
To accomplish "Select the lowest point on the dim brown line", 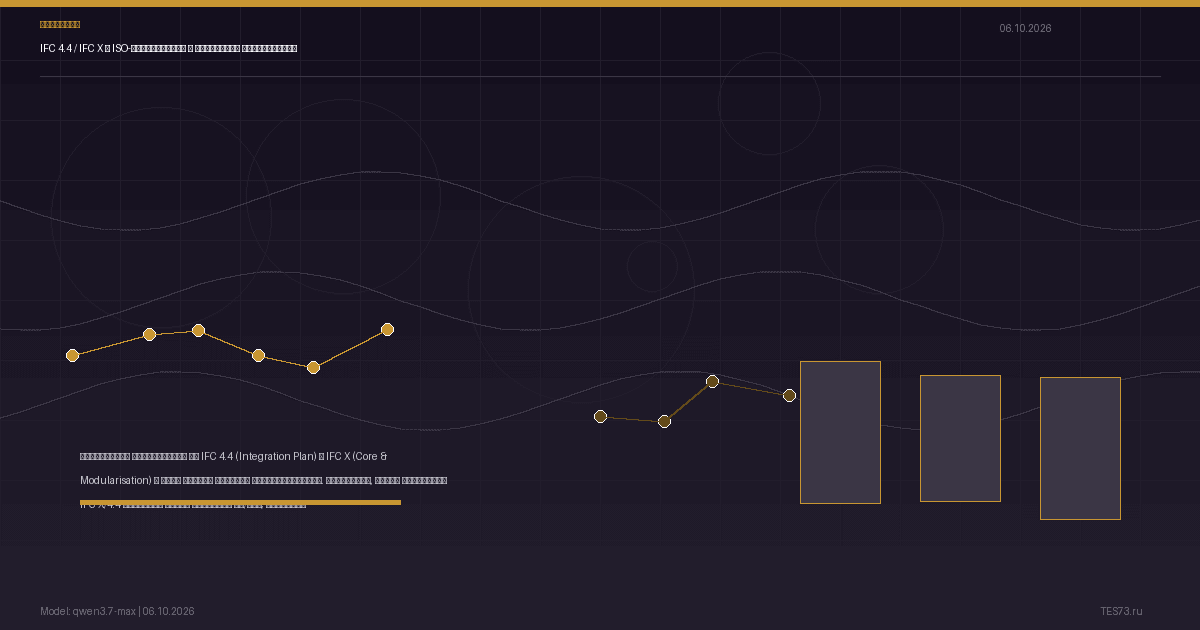I will (x=664, y=421).
